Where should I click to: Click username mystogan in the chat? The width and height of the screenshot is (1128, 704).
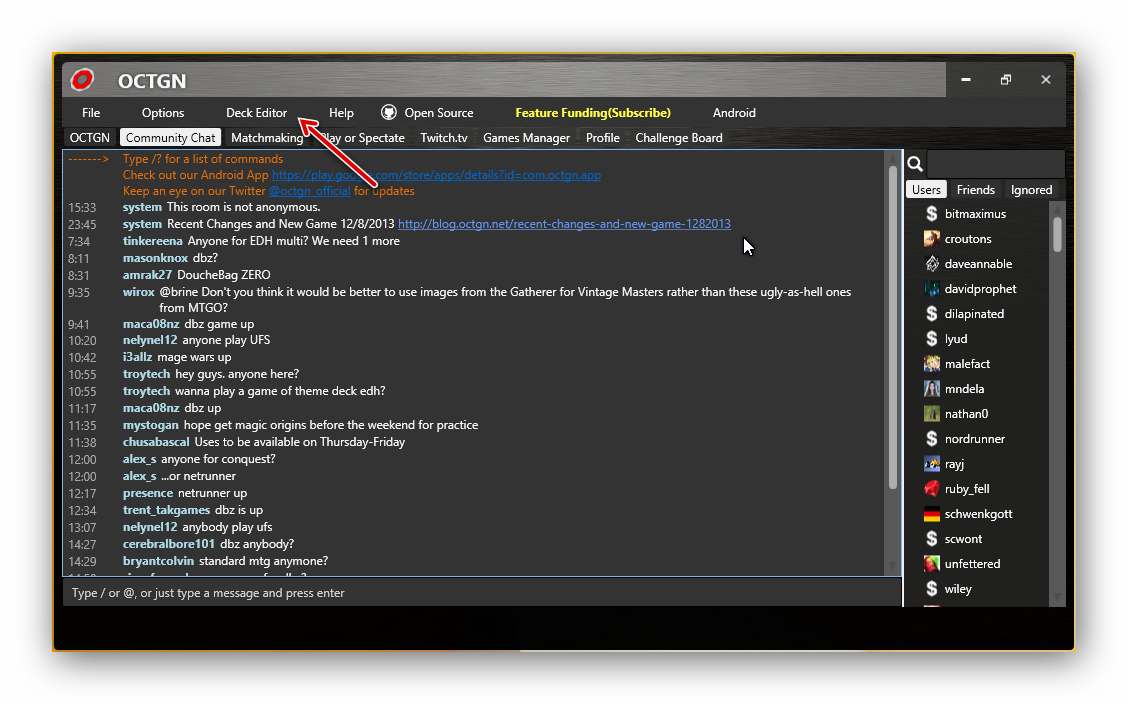pyautogui.click(x=150, y=425)
